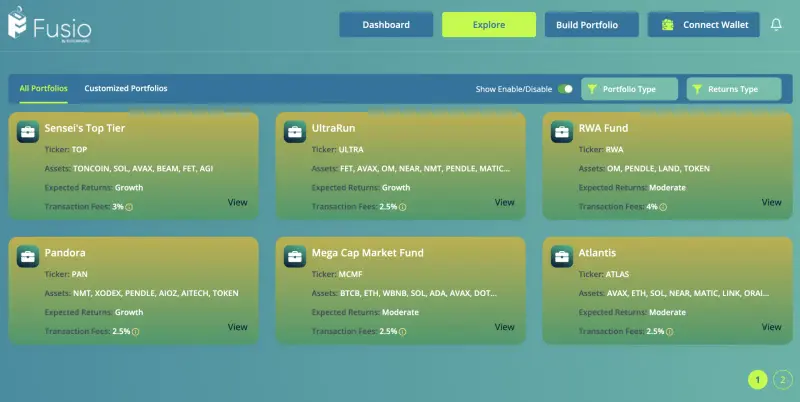Open the Returns Type filter dropdown

pos(733,89)
